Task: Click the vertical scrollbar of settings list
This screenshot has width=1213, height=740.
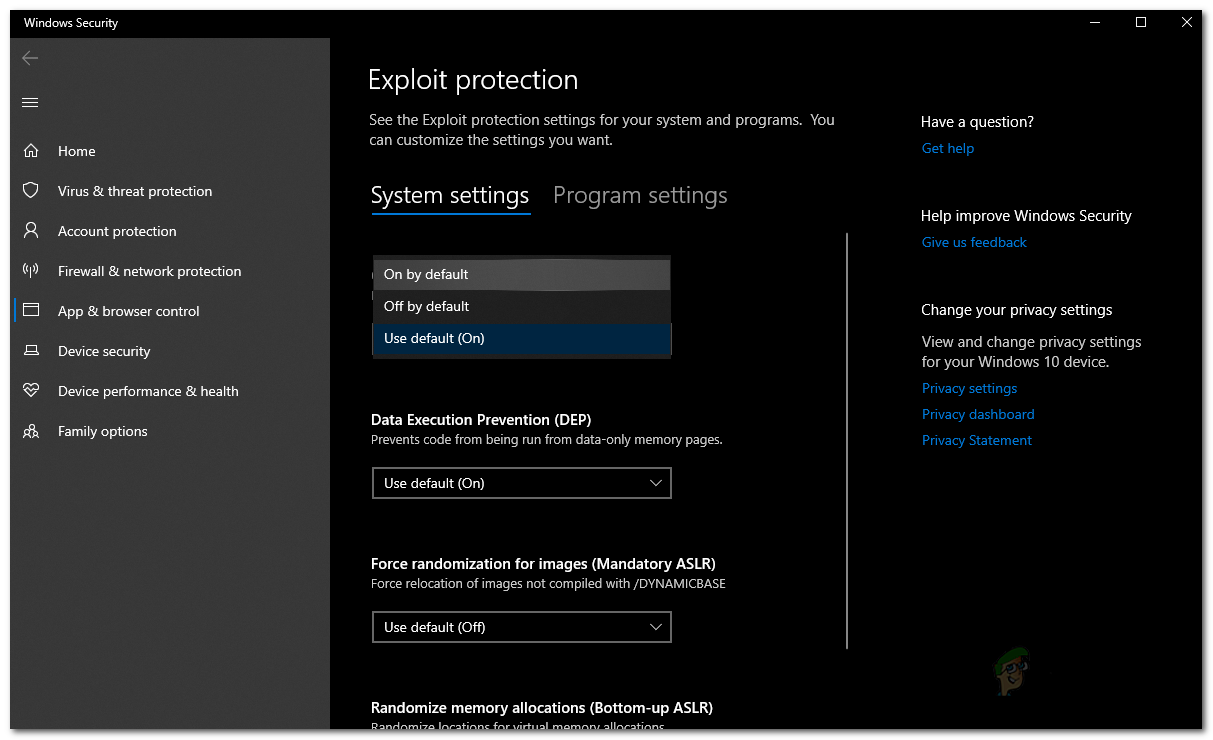Action: point(847,440)
